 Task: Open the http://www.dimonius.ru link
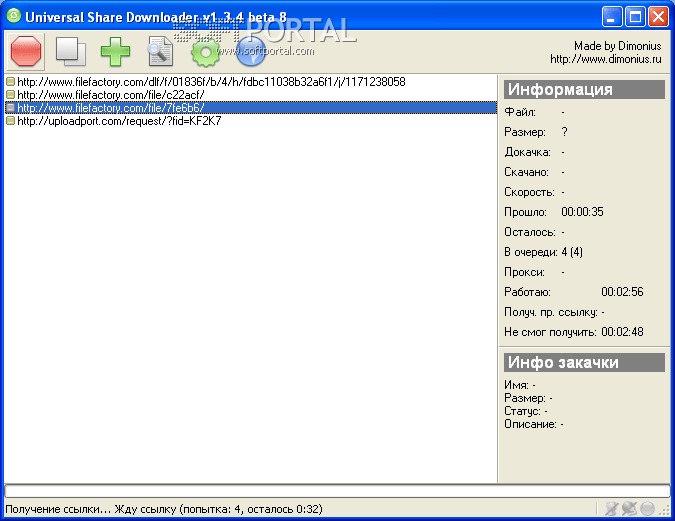(x=605, y=59)
